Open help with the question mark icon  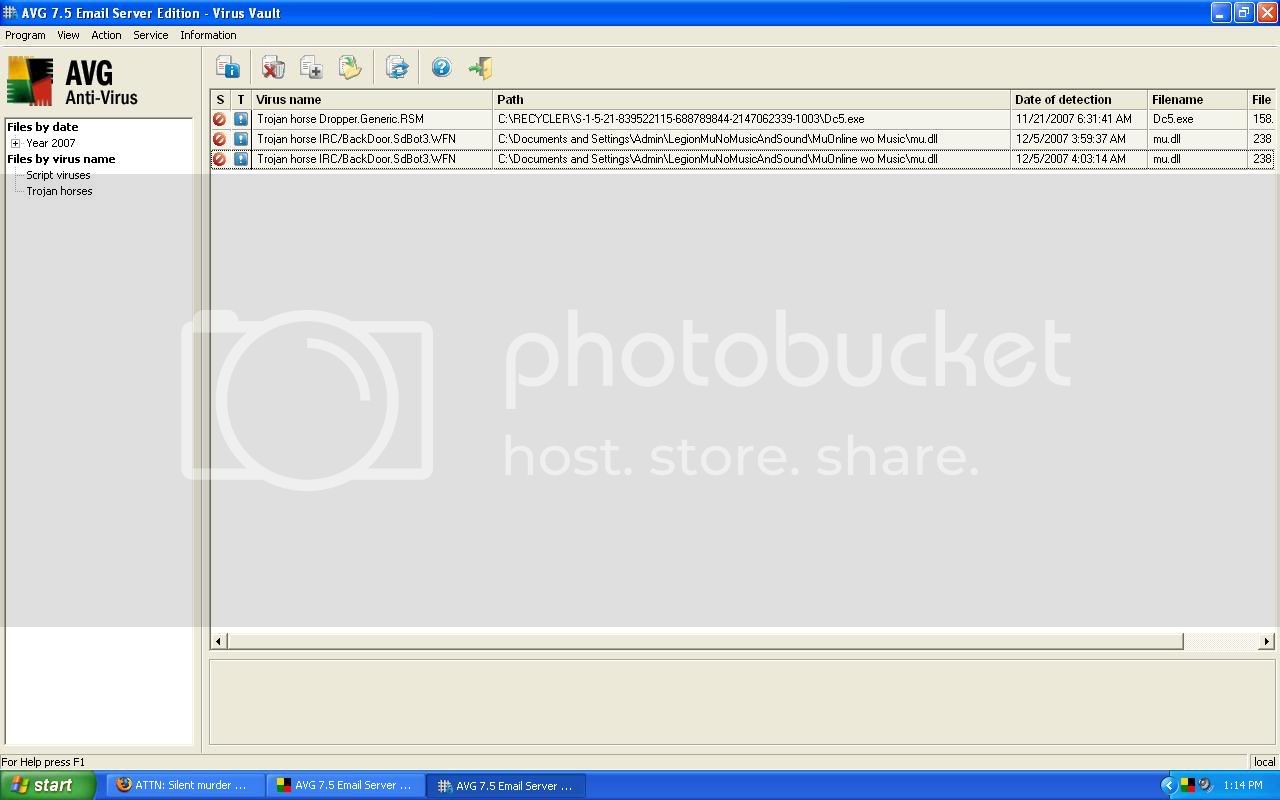point(441,68)
